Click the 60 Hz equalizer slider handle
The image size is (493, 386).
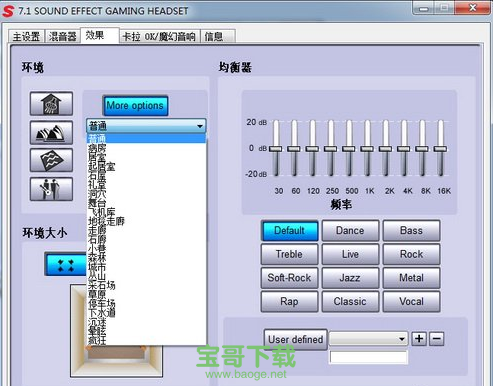(294, 149)
